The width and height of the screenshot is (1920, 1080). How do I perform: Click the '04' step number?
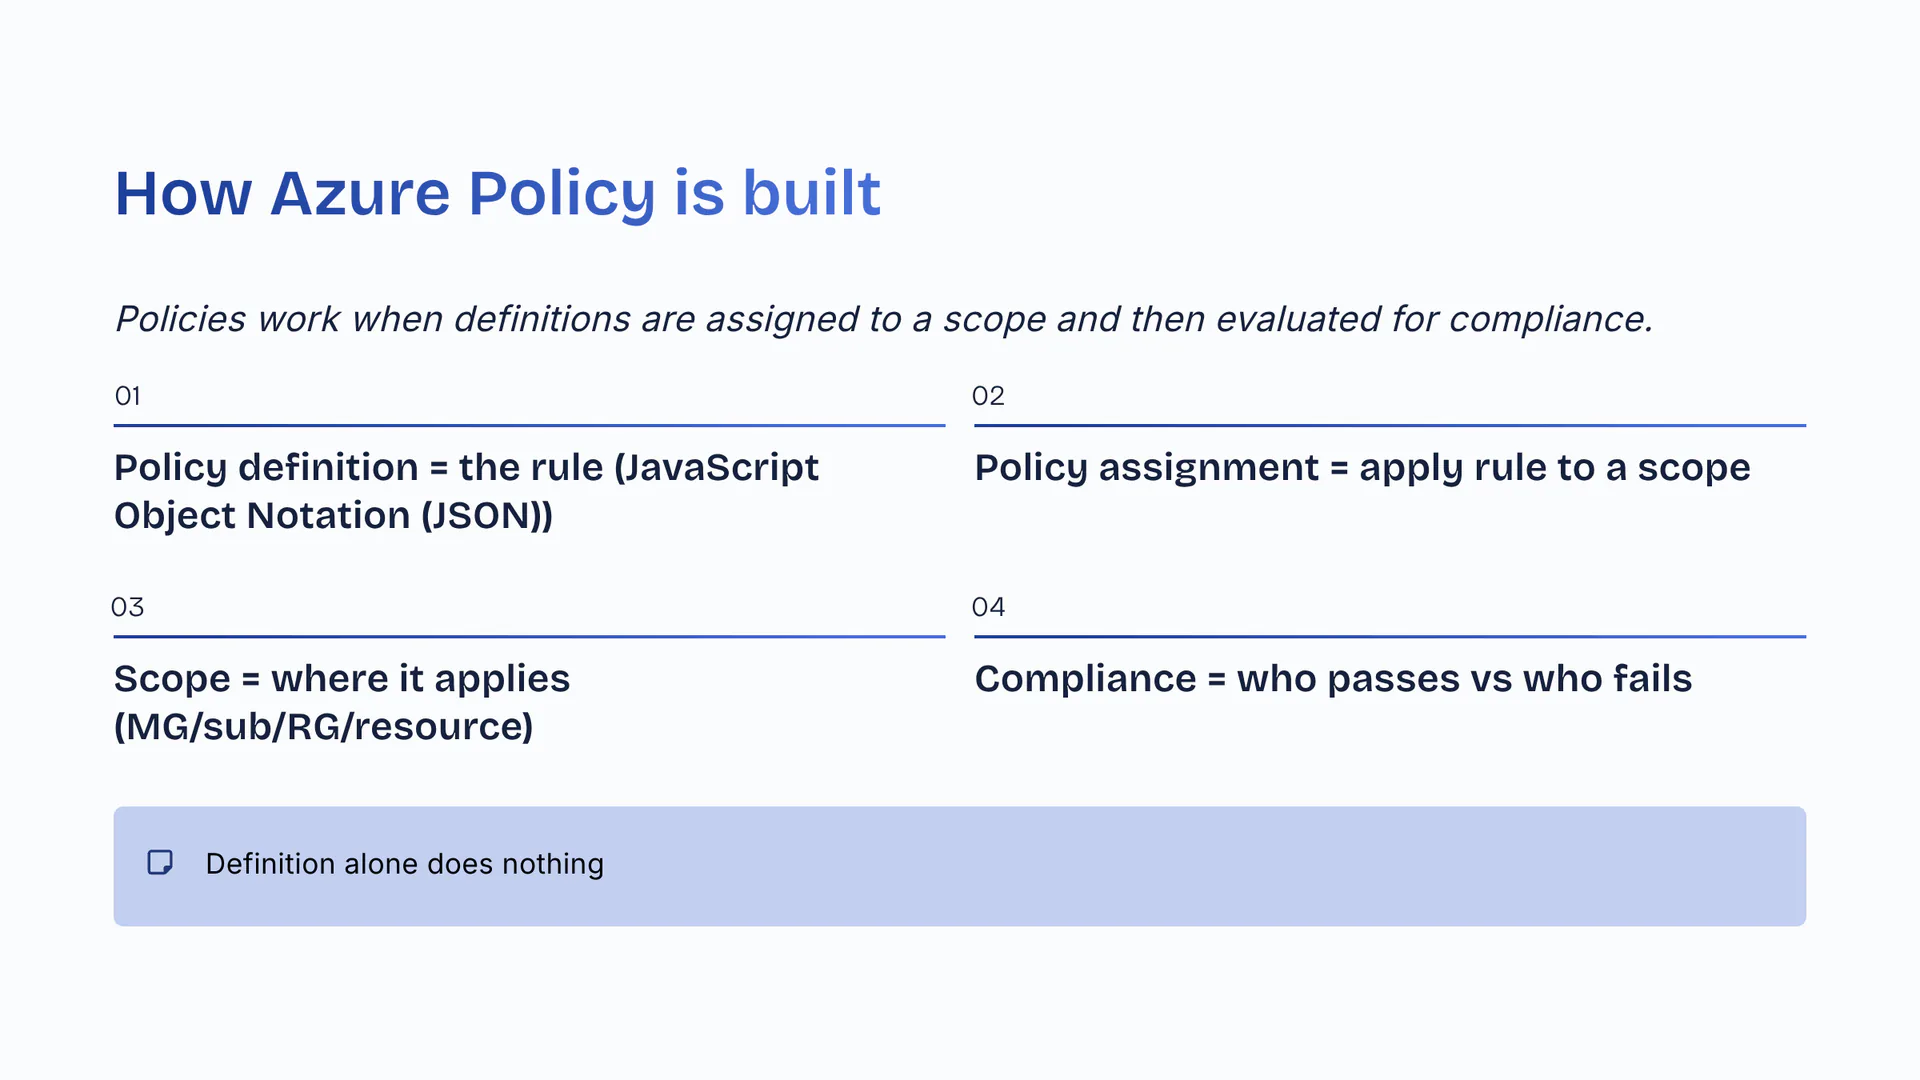pos(988,607)
